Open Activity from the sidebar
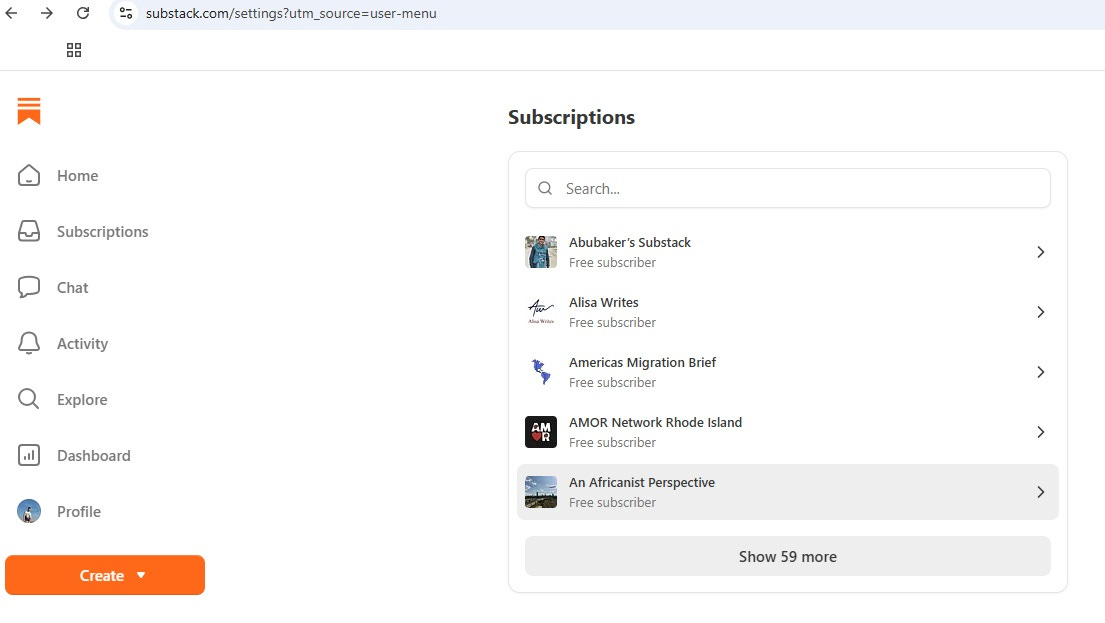 click(82, 344)
